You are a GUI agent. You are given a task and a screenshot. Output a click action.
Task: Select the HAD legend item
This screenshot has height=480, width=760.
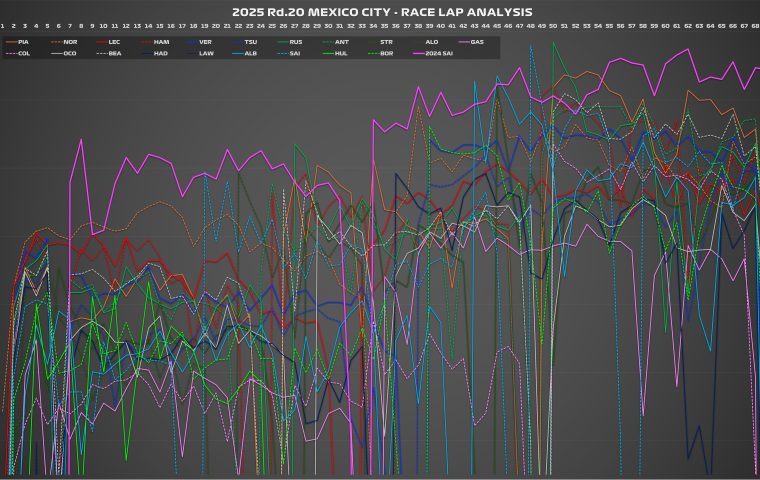(x=160, y=52)
